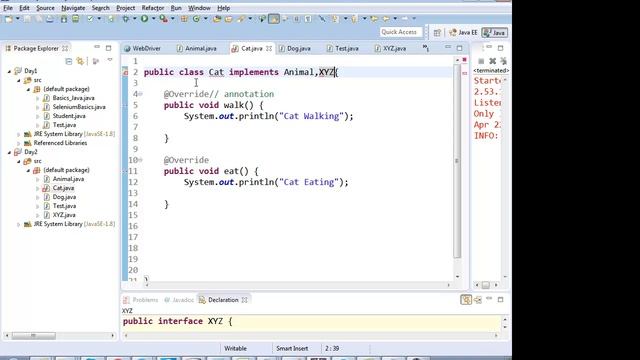This screenshot has width=640, height=360.
Task: Click the Terminate square icon in Console
Action: point(481,61)
